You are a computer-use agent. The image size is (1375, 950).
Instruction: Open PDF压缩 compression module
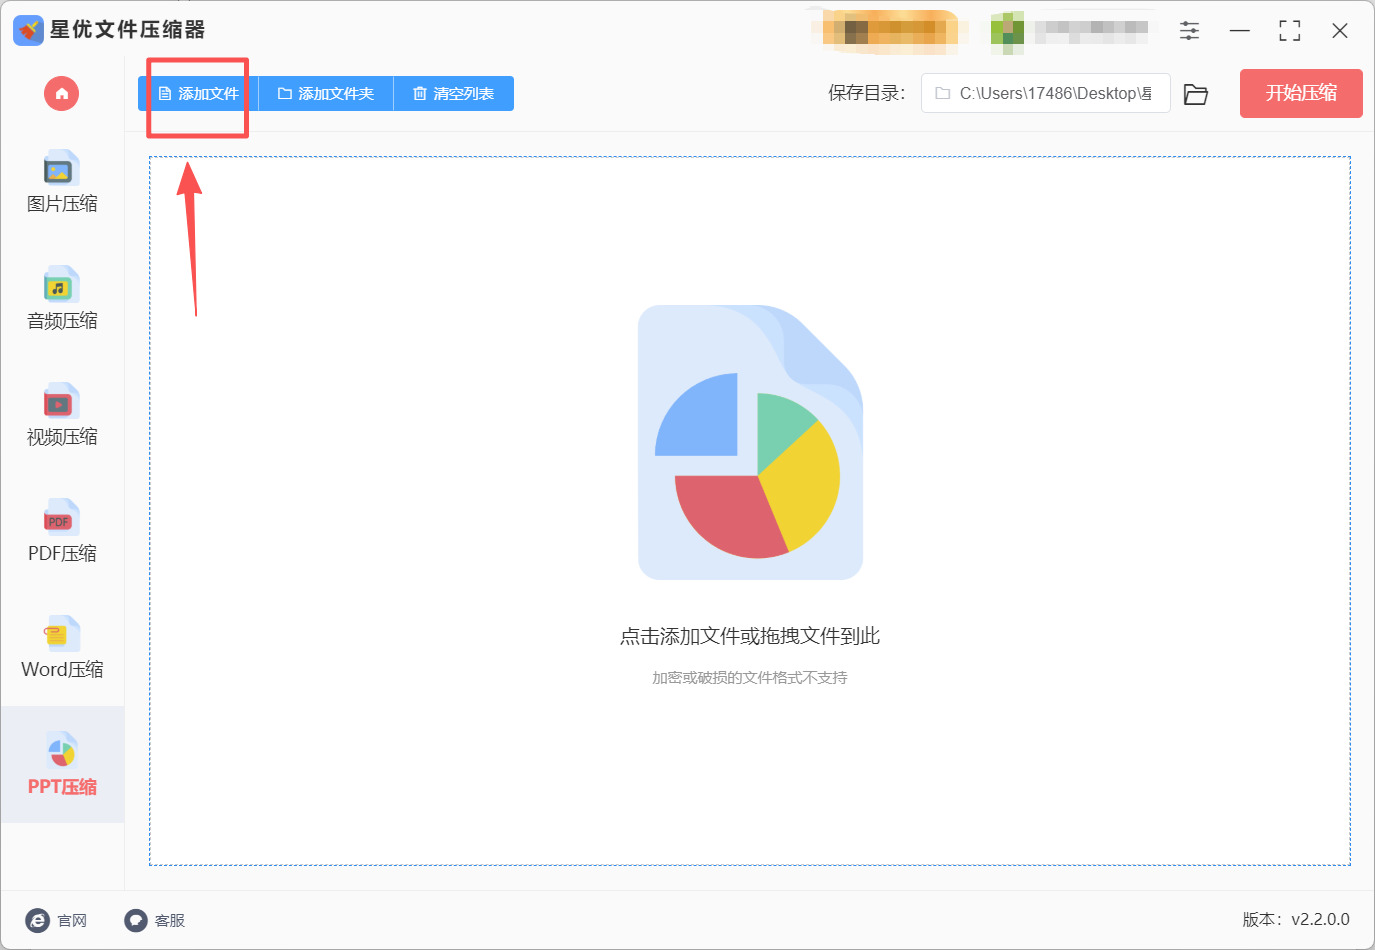tap(62, 531)
